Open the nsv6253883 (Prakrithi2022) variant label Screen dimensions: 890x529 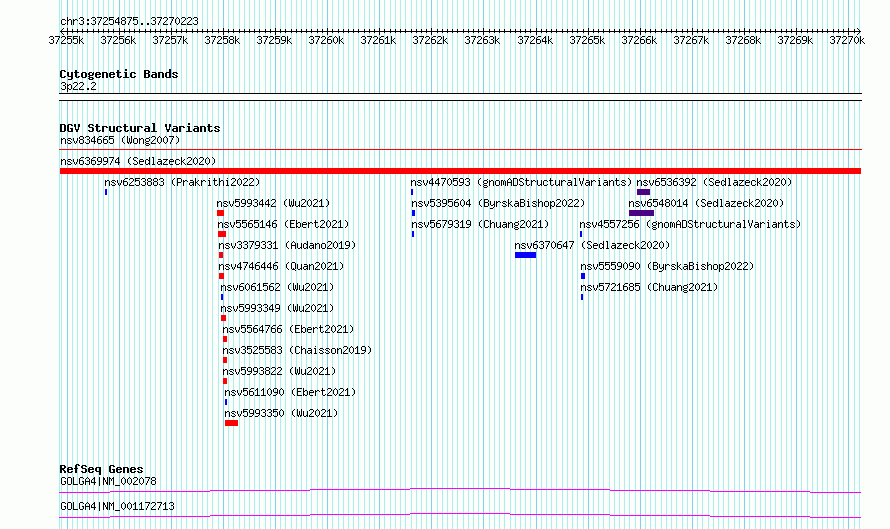point(182,182)
